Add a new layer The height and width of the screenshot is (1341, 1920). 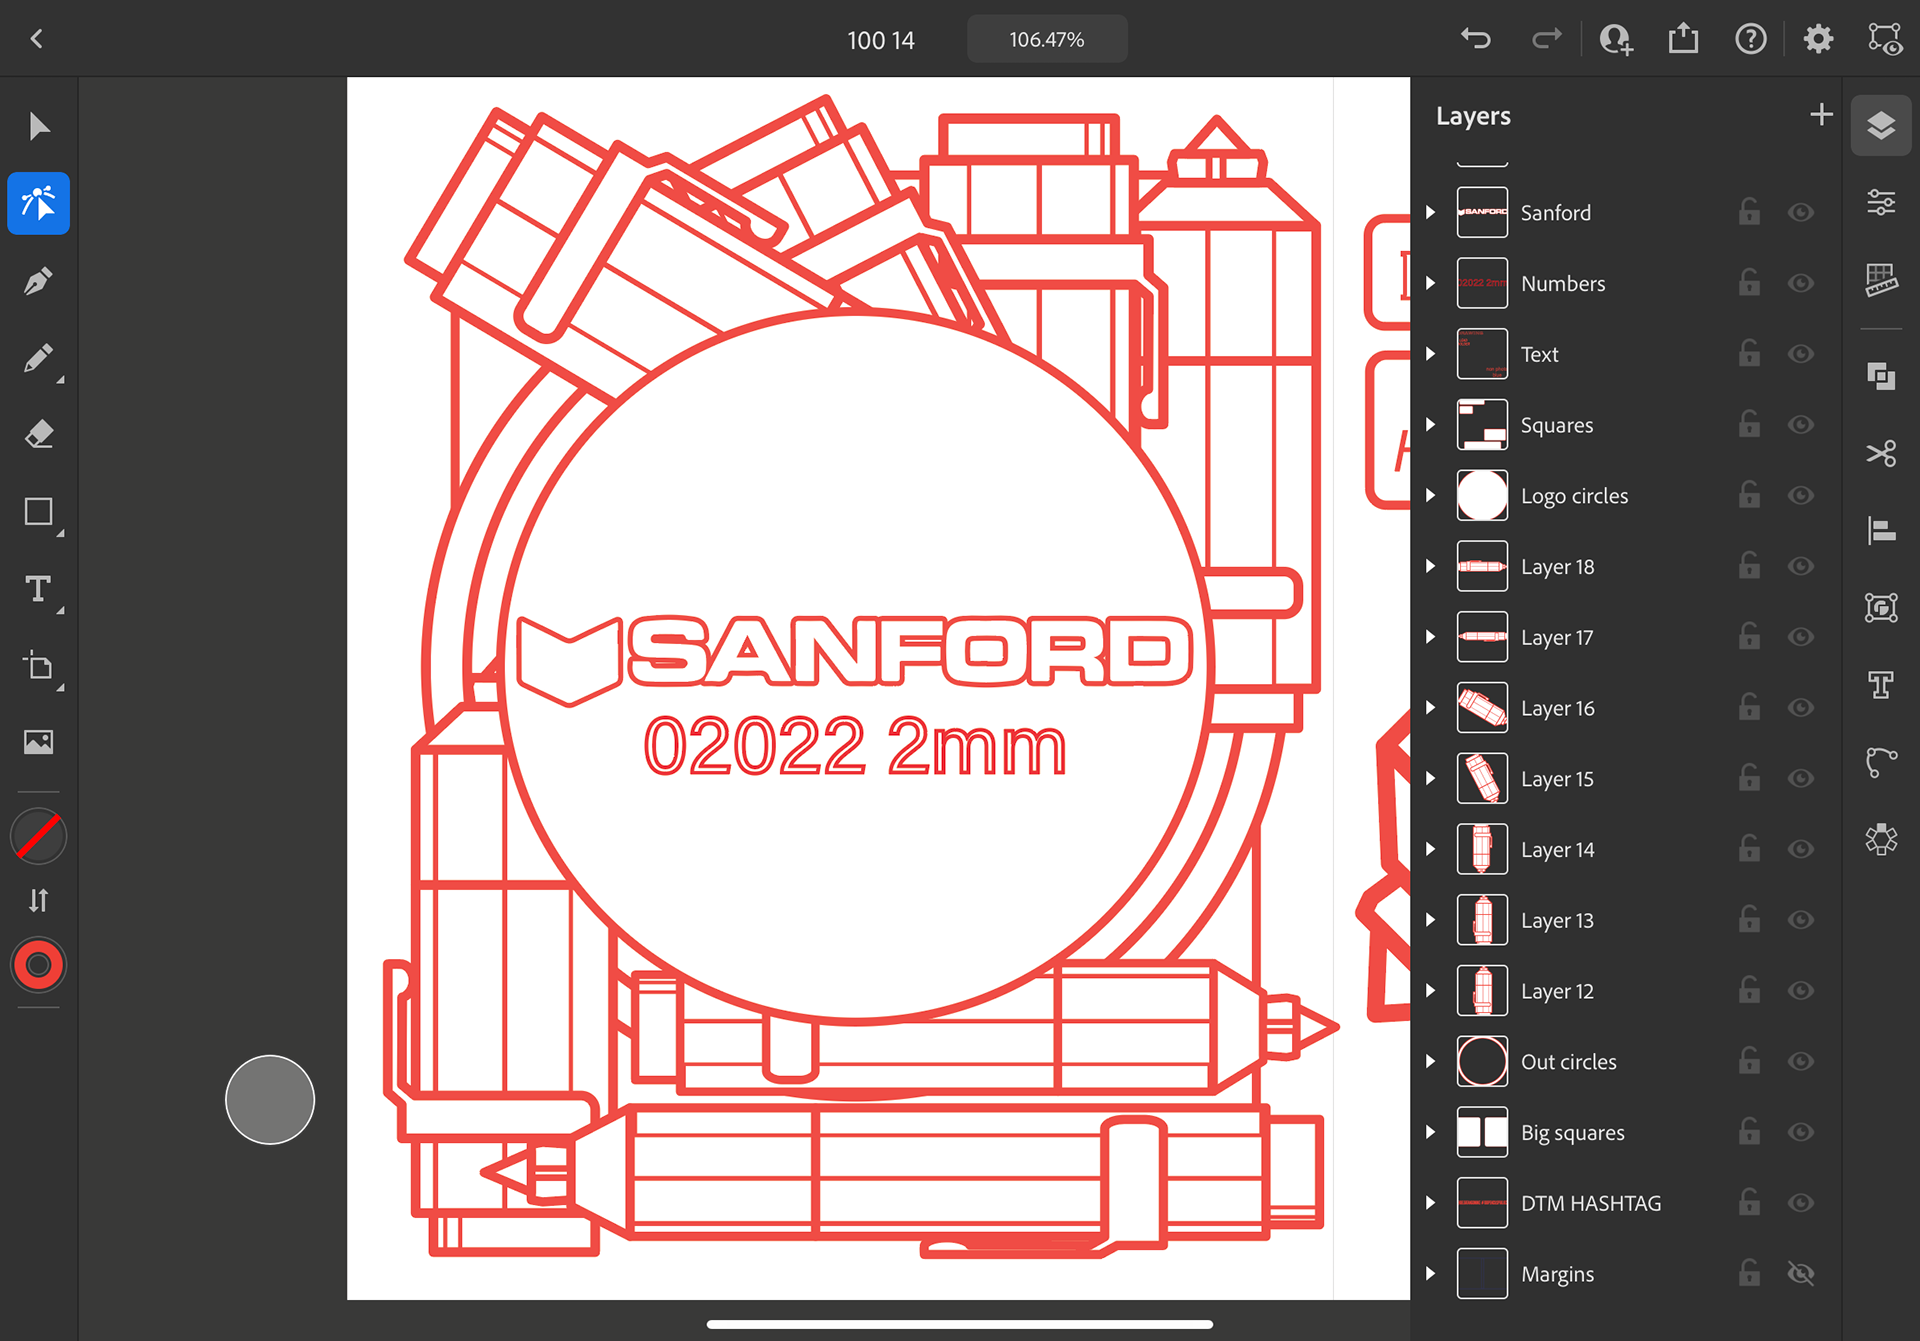1821,115
